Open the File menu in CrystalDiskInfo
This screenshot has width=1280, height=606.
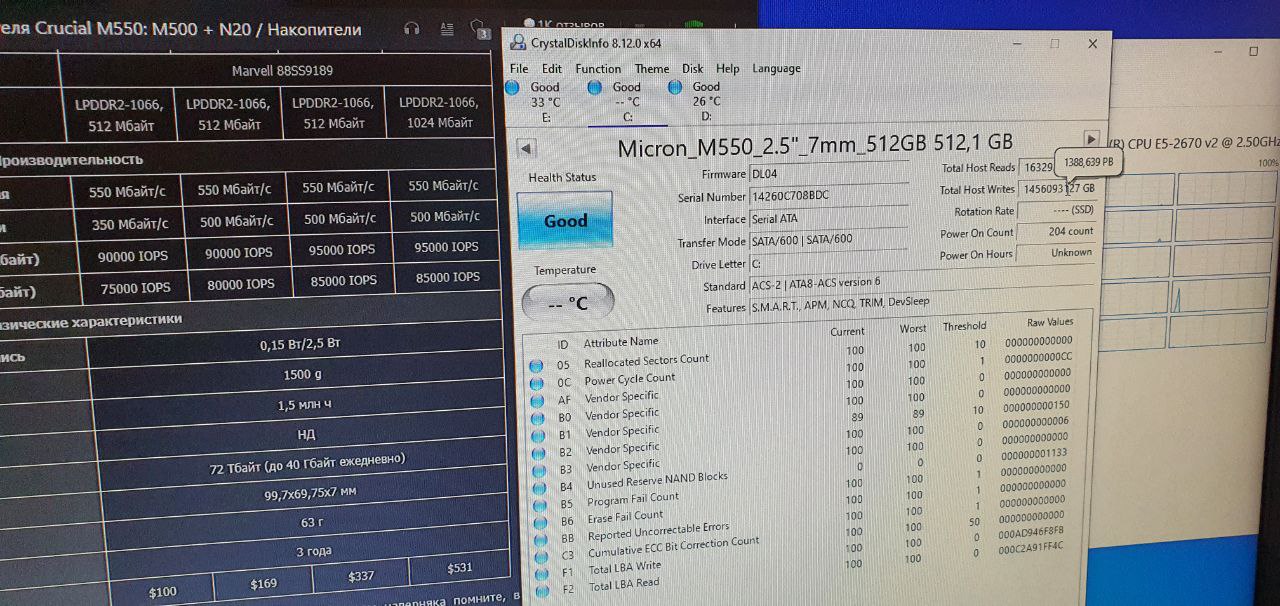pos(519,69)
